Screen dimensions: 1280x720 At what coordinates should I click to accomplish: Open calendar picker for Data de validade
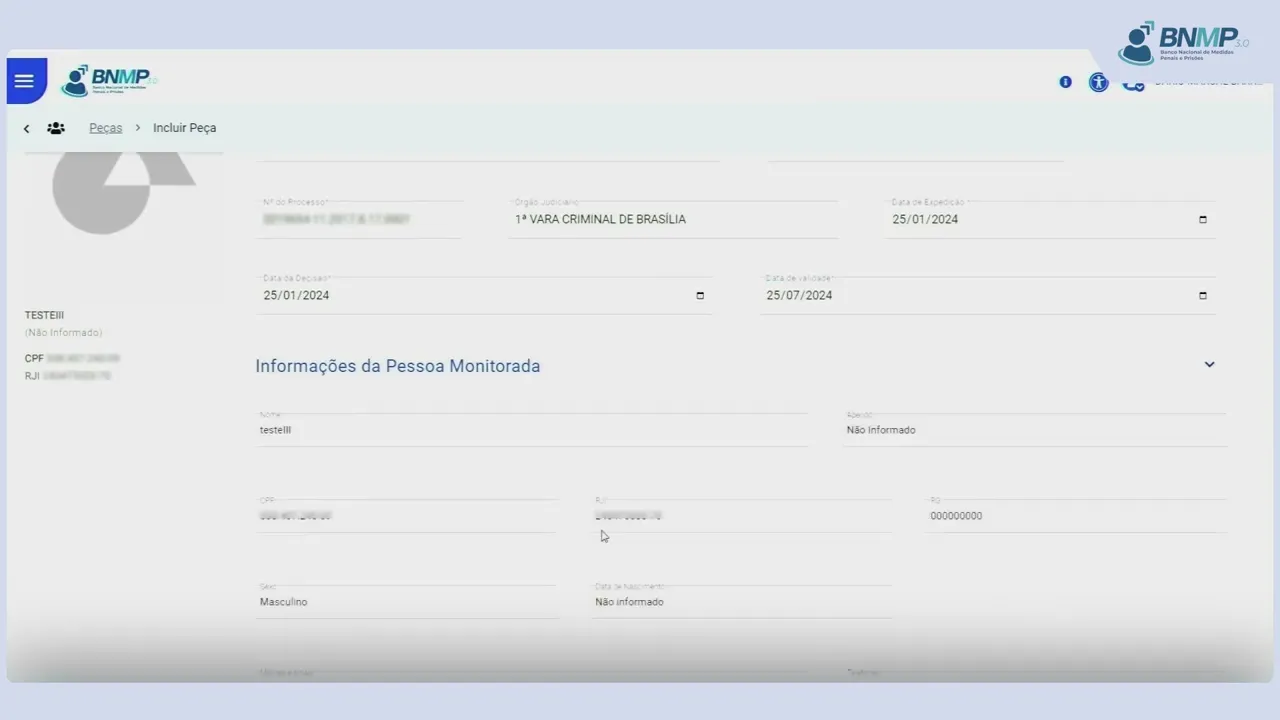point(1203,295)
